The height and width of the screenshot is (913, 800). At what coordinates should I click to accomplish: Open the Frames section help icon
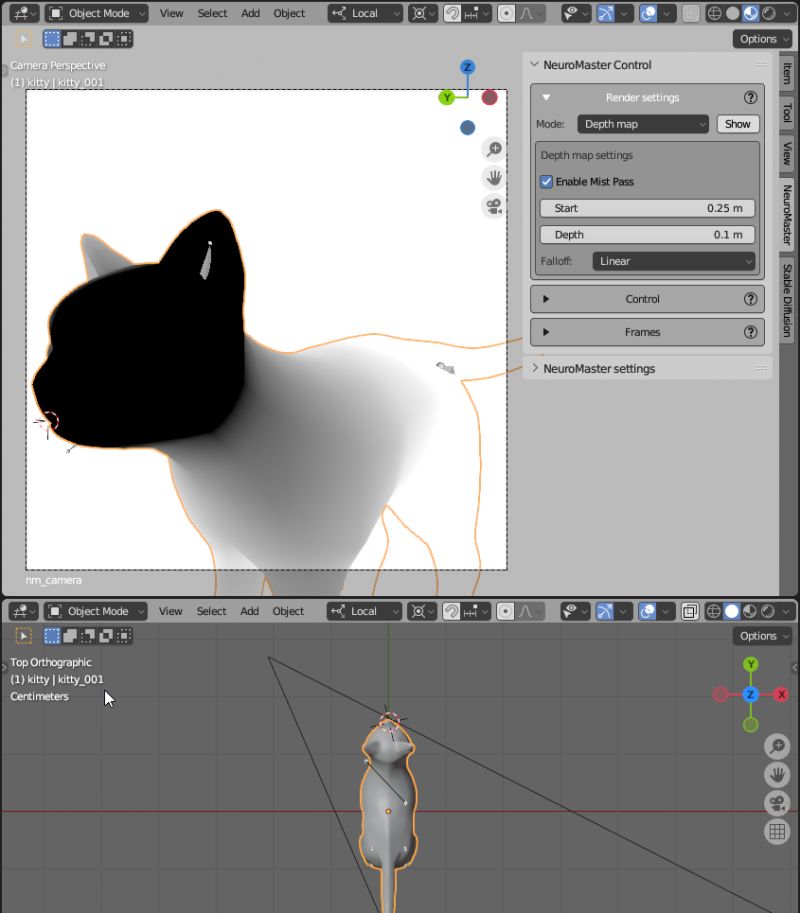click(x=751, y=332)
